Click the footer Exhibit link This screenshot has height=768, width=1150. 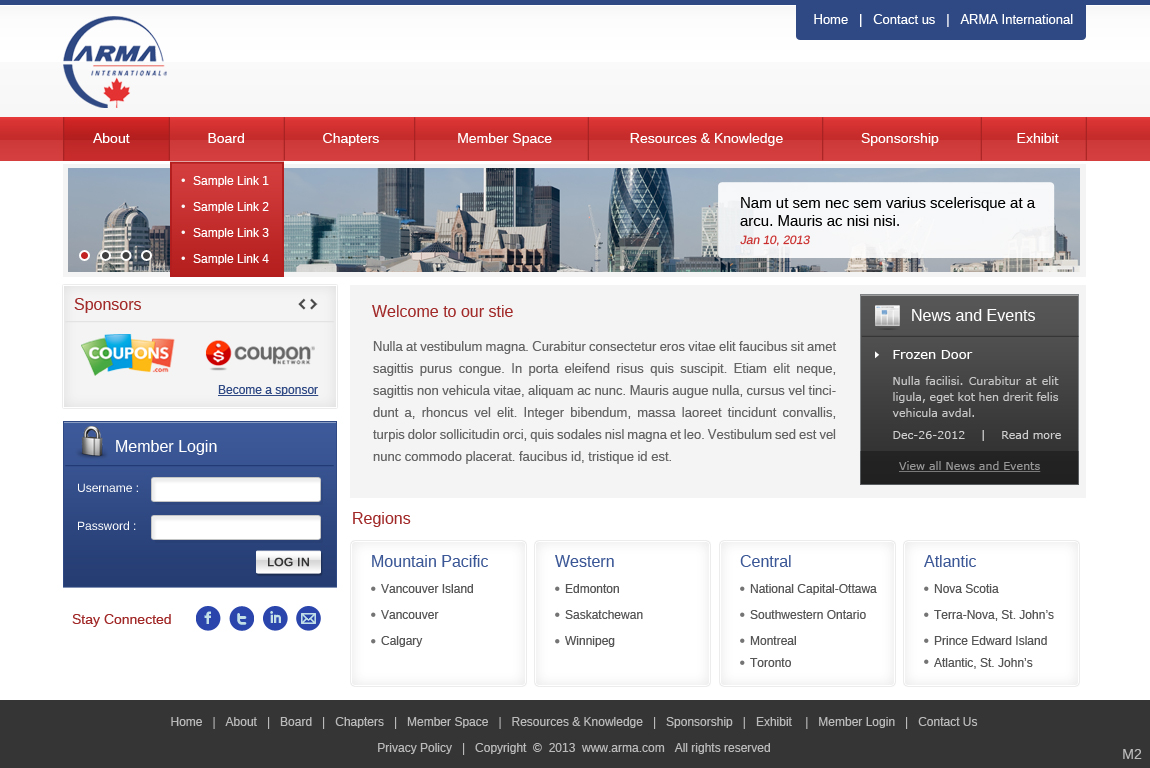774,722
